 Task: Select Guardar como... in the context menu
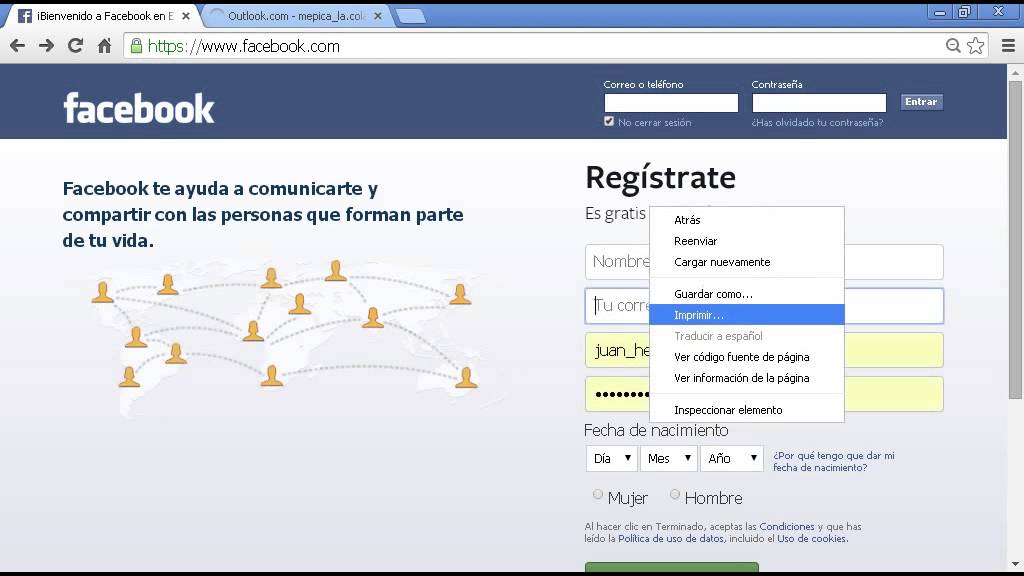point(746,294)
